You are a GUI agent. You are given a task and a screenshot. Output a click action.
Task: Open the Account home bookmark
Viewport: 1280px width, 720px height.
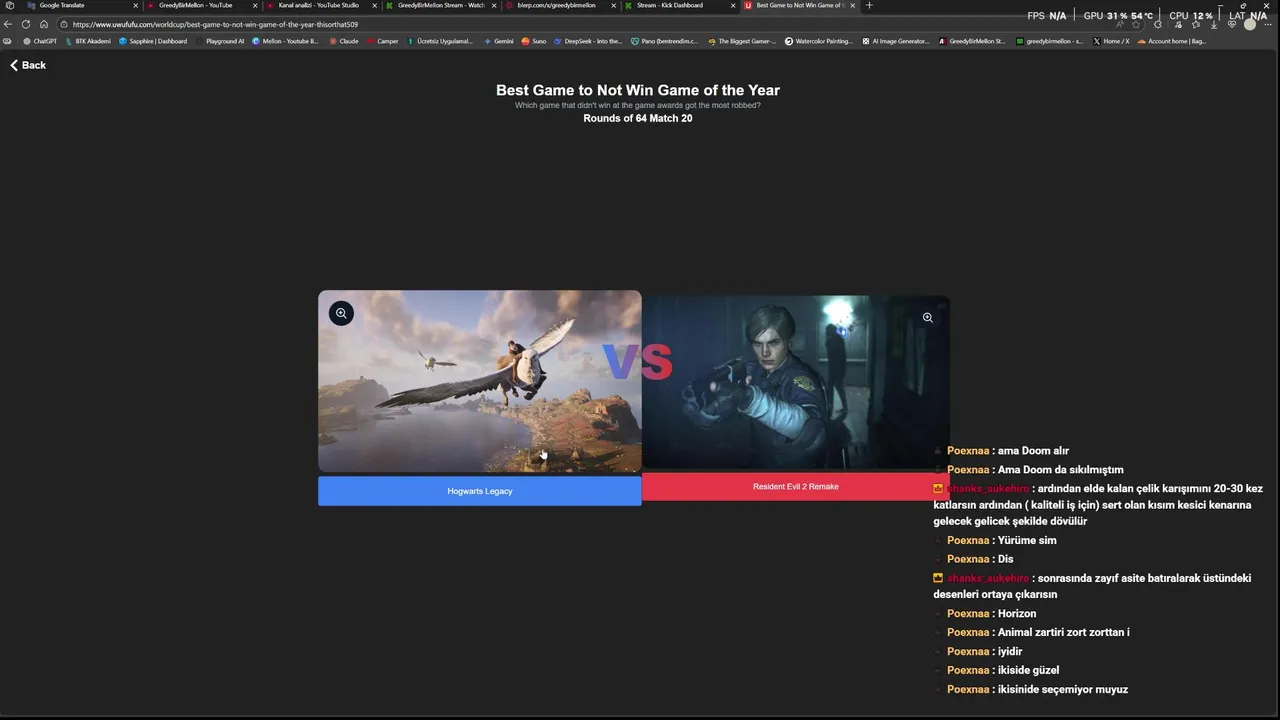(x=1172, y=41)
